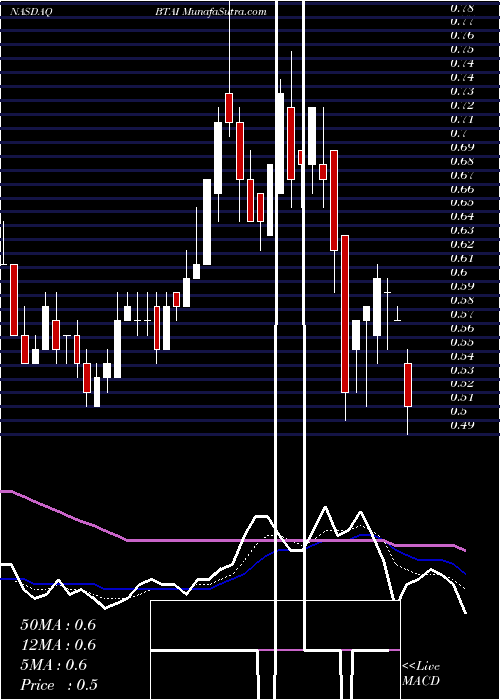The width and height of the screenshot is (500, 700).
Task: Click the 5MA : 0.6 legend entry
Action: tap(54, 665)
